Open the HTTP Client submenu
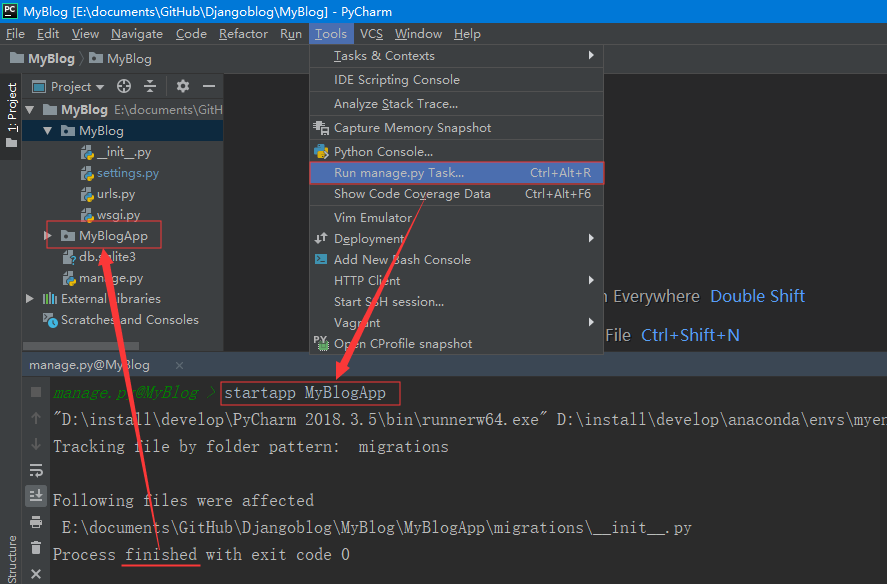Screen dimensions: 887x584 tap(457, 280)
